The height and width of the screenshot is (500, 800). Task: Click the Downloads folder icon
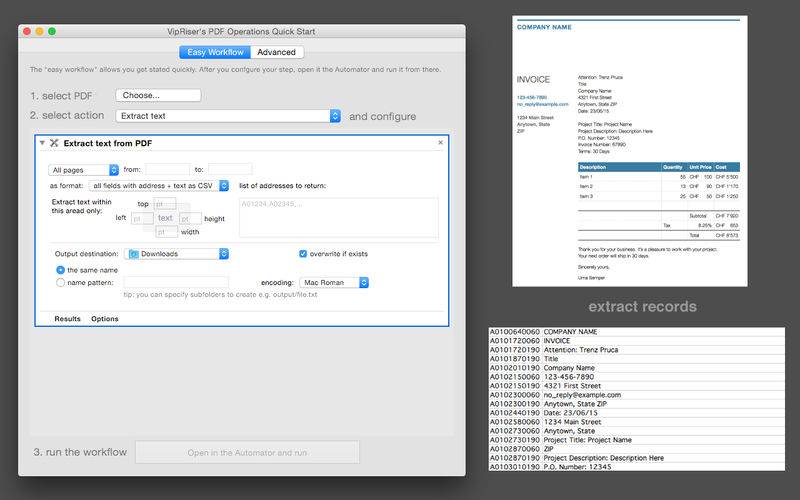point(134,254)
